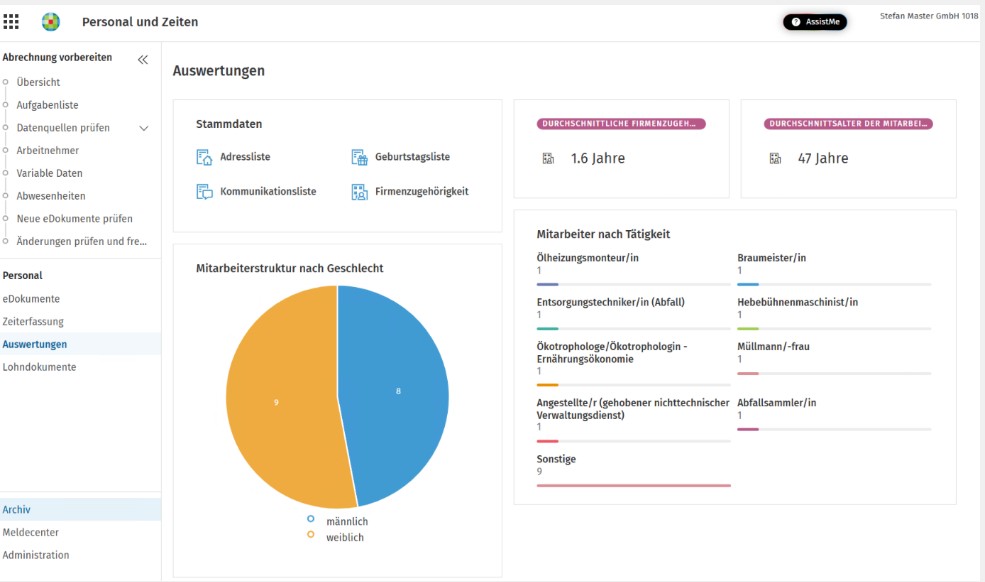The image size is (985, 582).
Task: Select Neue eDokumente prüfen
Action: [75, 219]
